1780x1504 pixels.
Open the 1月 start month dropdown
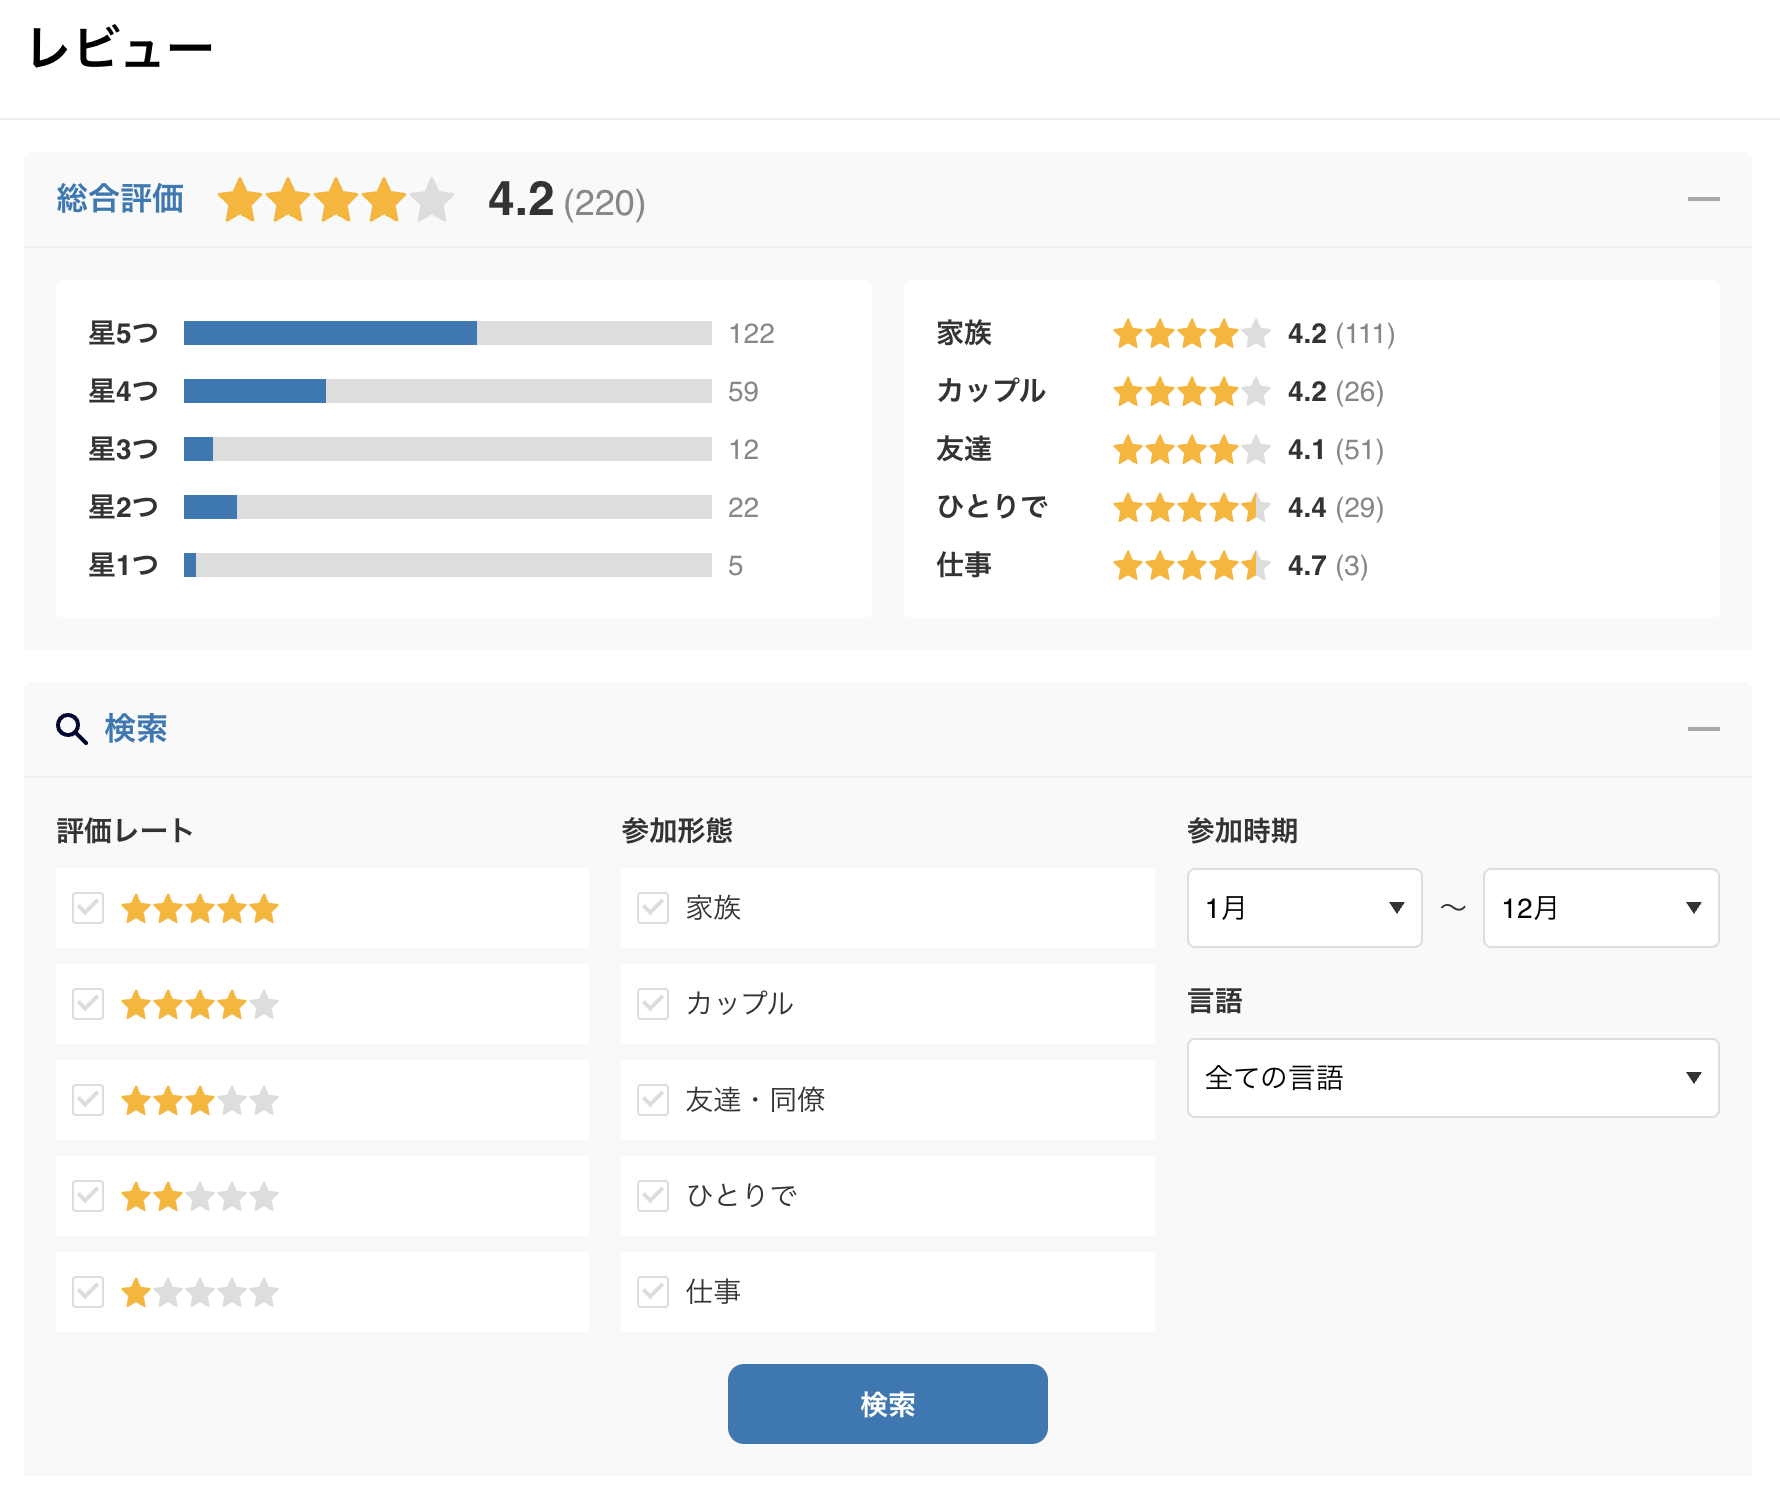tap(1304, 908)
